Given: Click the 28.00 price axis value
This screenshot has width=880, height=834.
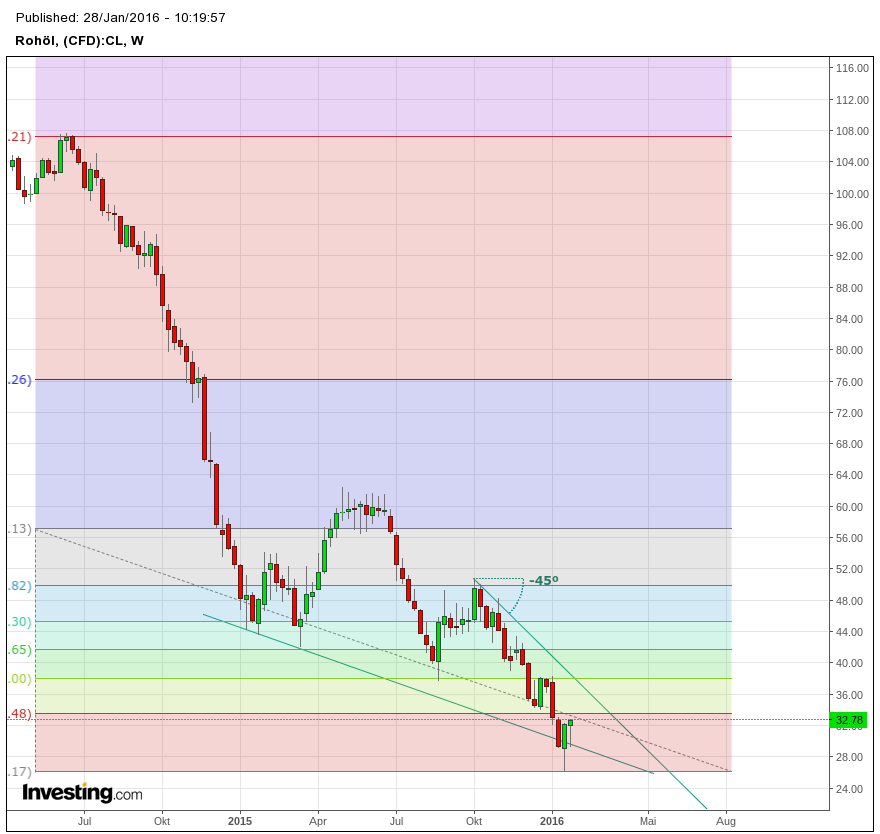Looking at the screenshot, I should click(849, 757).
